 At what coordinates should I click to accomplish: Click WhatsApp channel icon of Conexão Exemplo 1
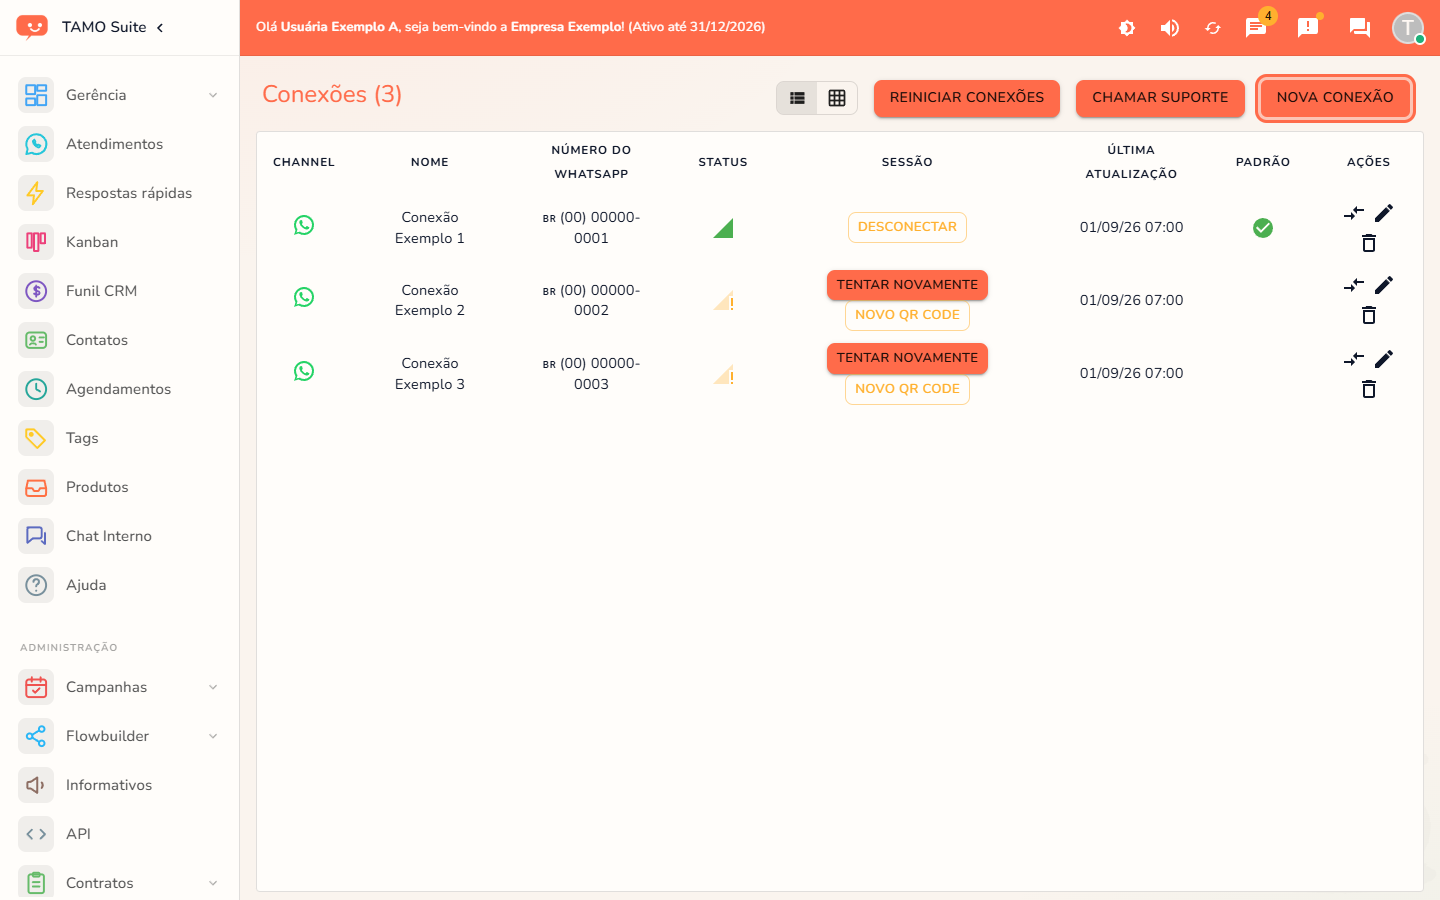[x=304, y=225]
